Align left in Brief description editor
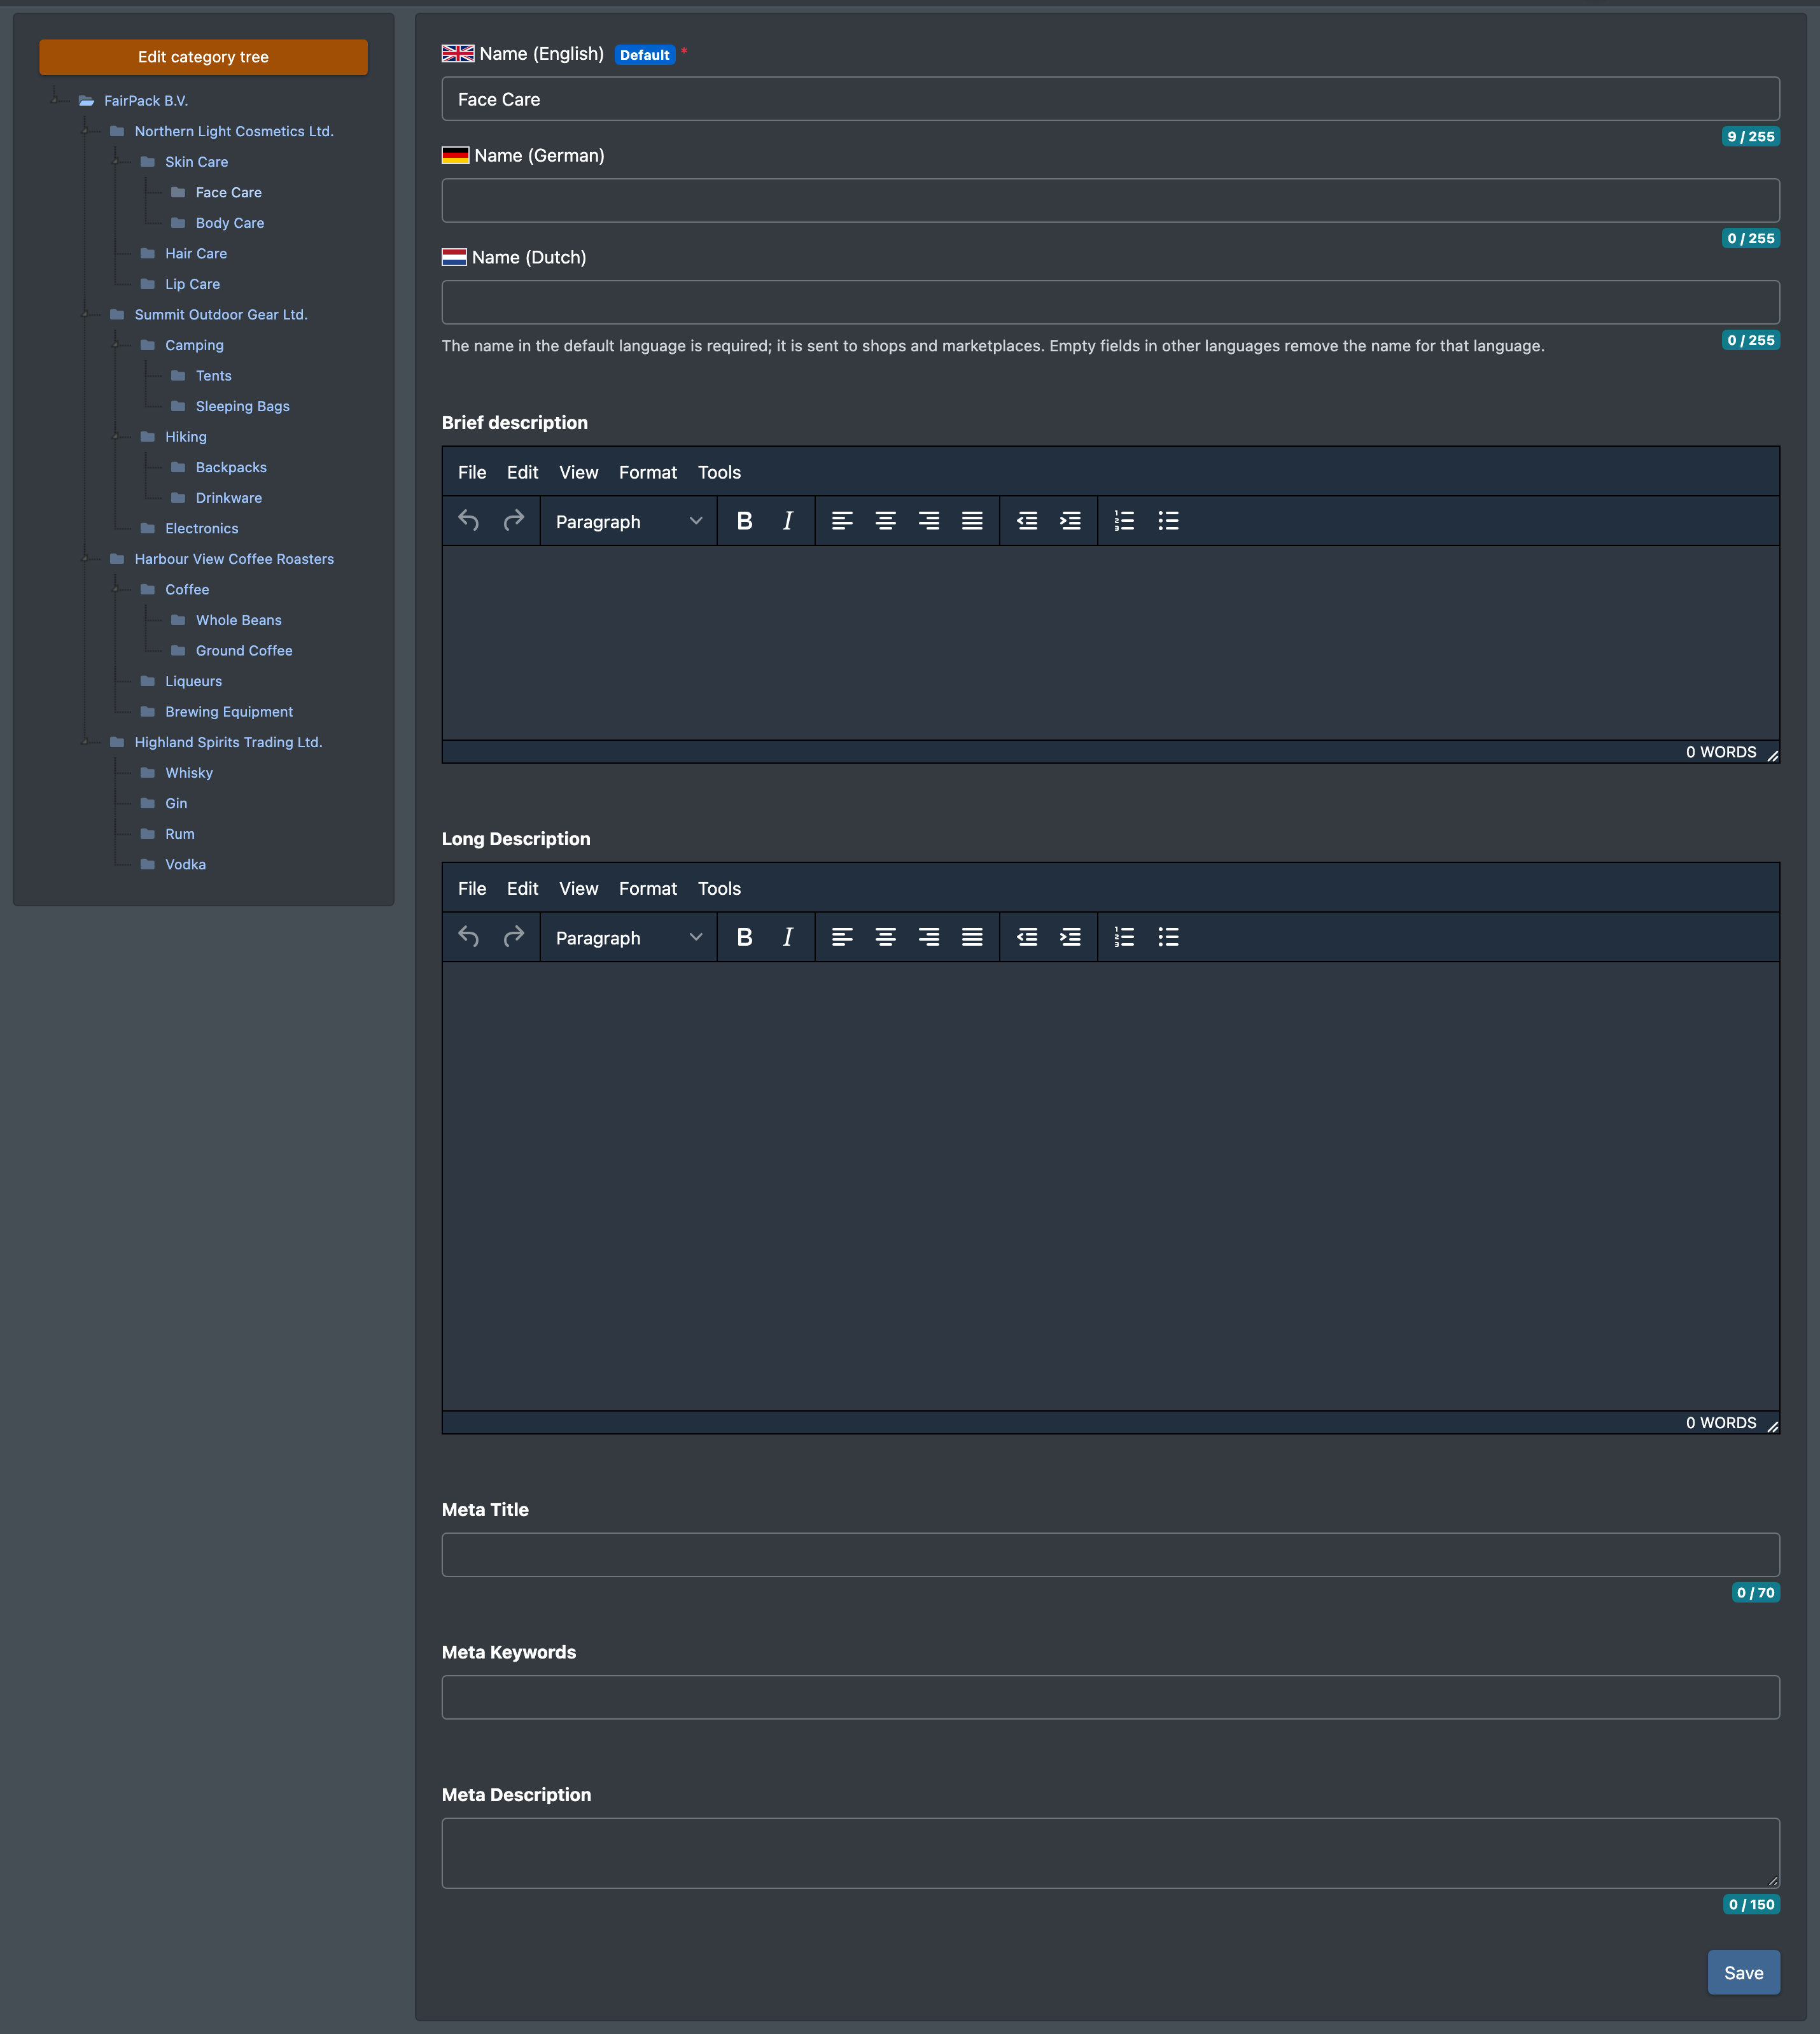The width and height of the screenshot is (1820, 2034). tap(842, 521)
